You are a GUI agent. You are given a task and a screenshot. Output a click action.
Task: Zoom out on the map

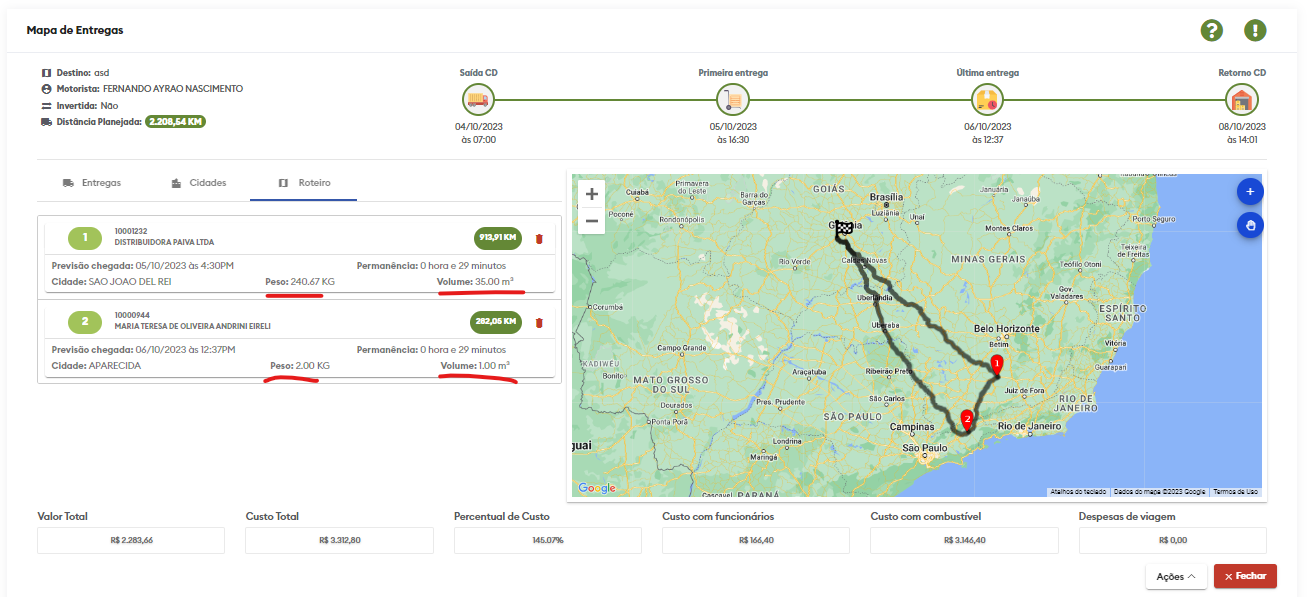point(592,220)
